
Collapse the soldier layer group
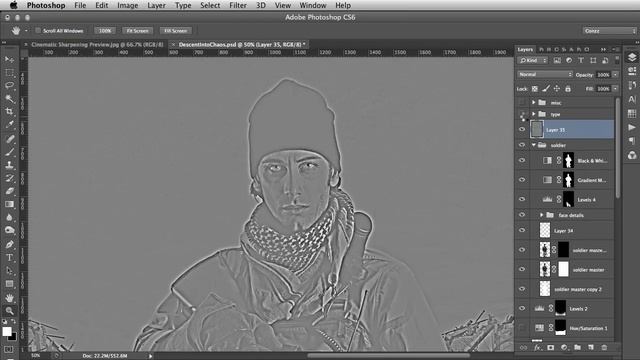(x=533, y=145)
